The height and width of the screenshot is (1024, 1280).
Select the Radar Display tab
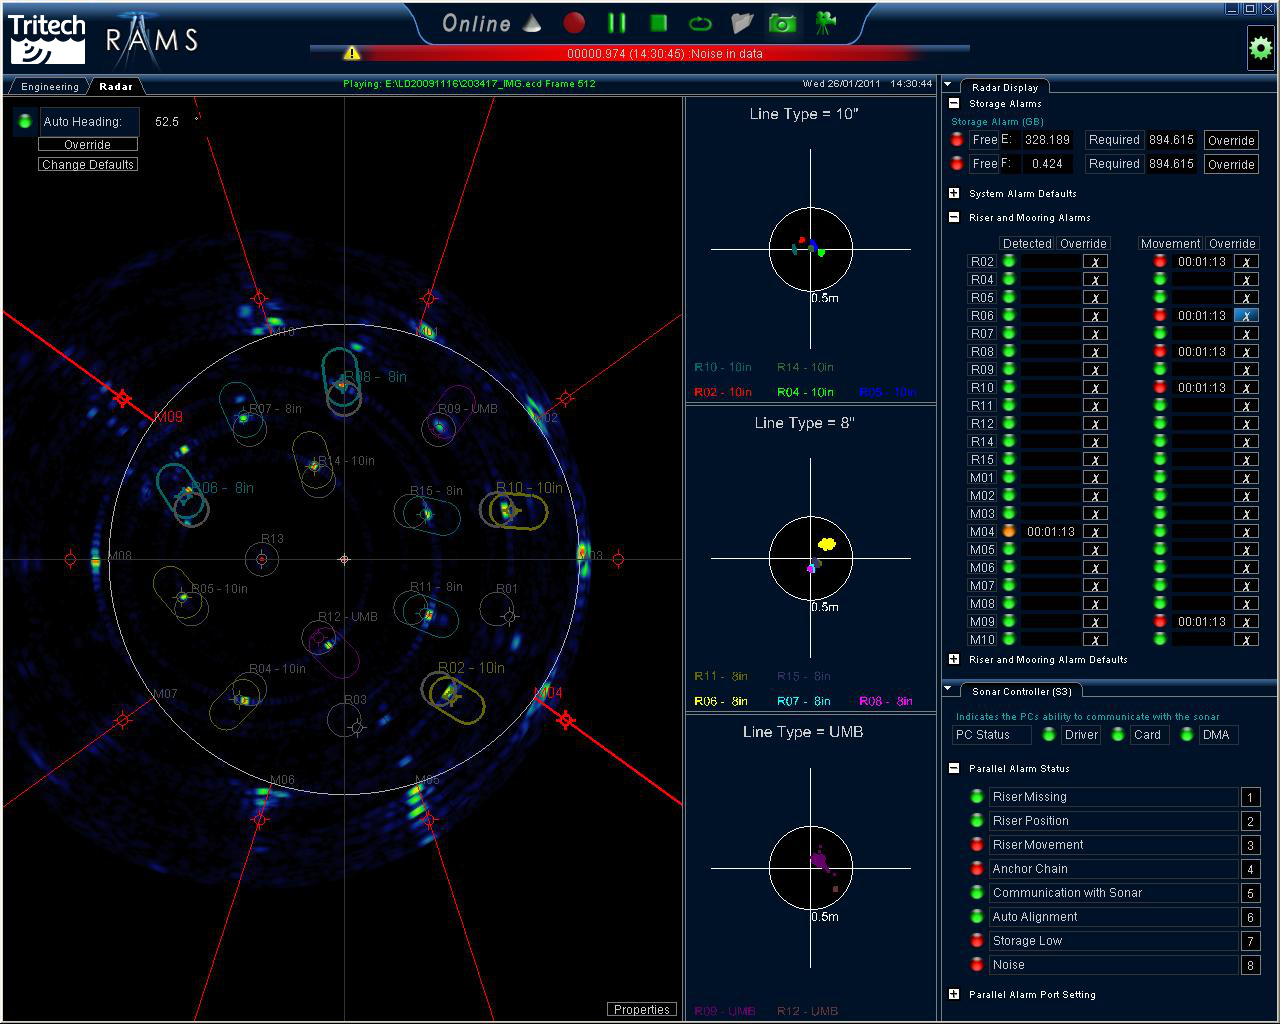[x=1003, y=87]
